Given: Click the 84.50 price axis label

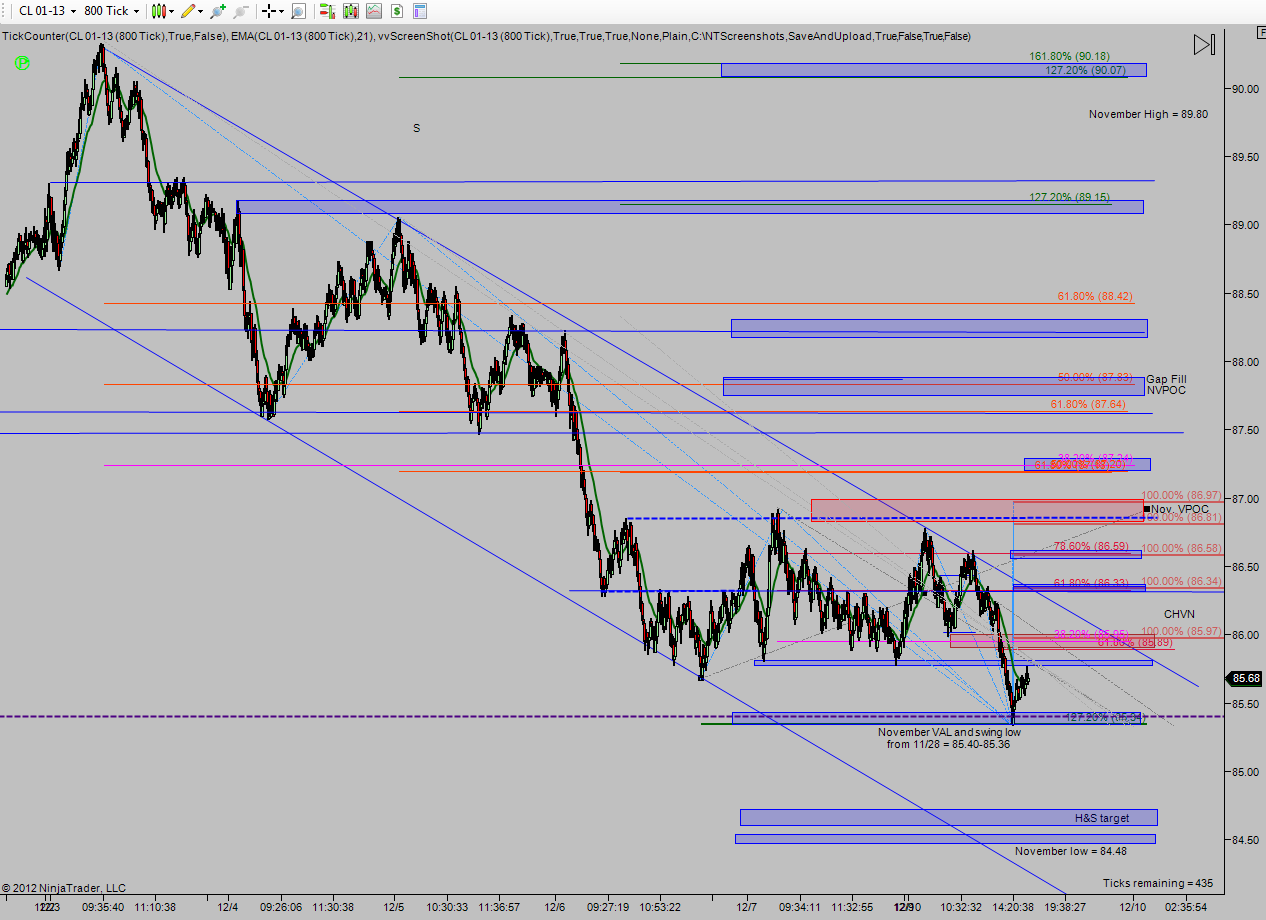Looking at the screenshot, I should coord(1245,839).
